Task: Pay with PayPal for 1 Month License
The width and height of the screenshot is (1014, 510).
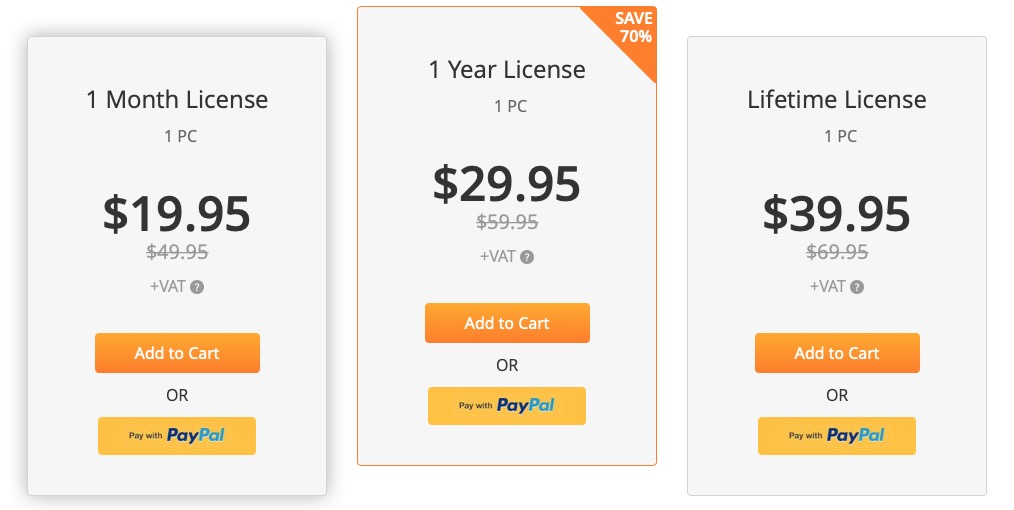Action: coord(177,436)
